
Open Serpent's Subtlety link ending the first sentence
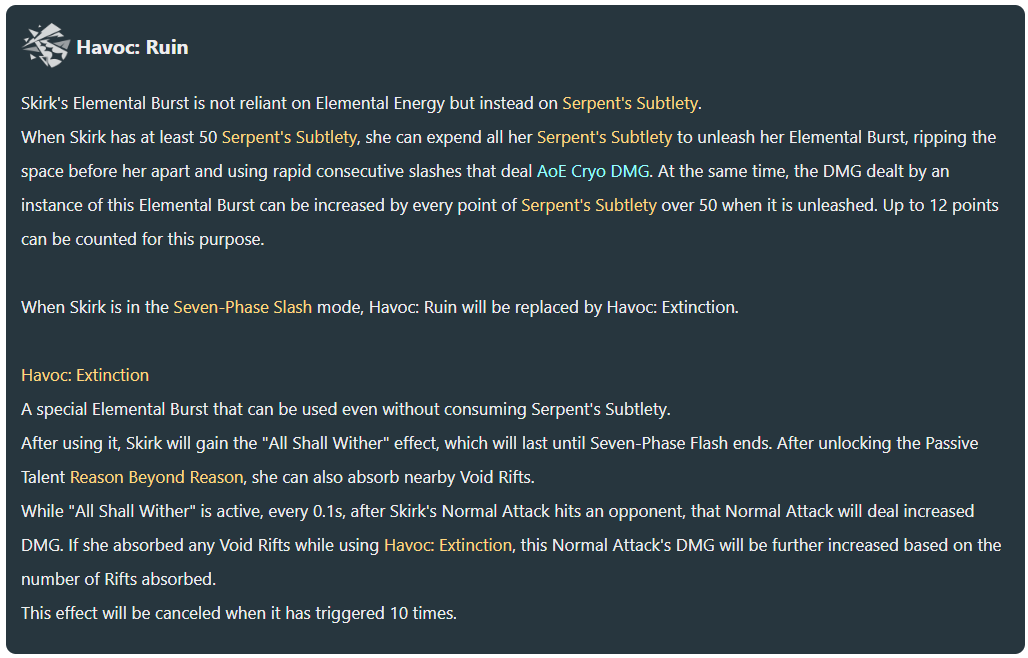pos(630,104)
